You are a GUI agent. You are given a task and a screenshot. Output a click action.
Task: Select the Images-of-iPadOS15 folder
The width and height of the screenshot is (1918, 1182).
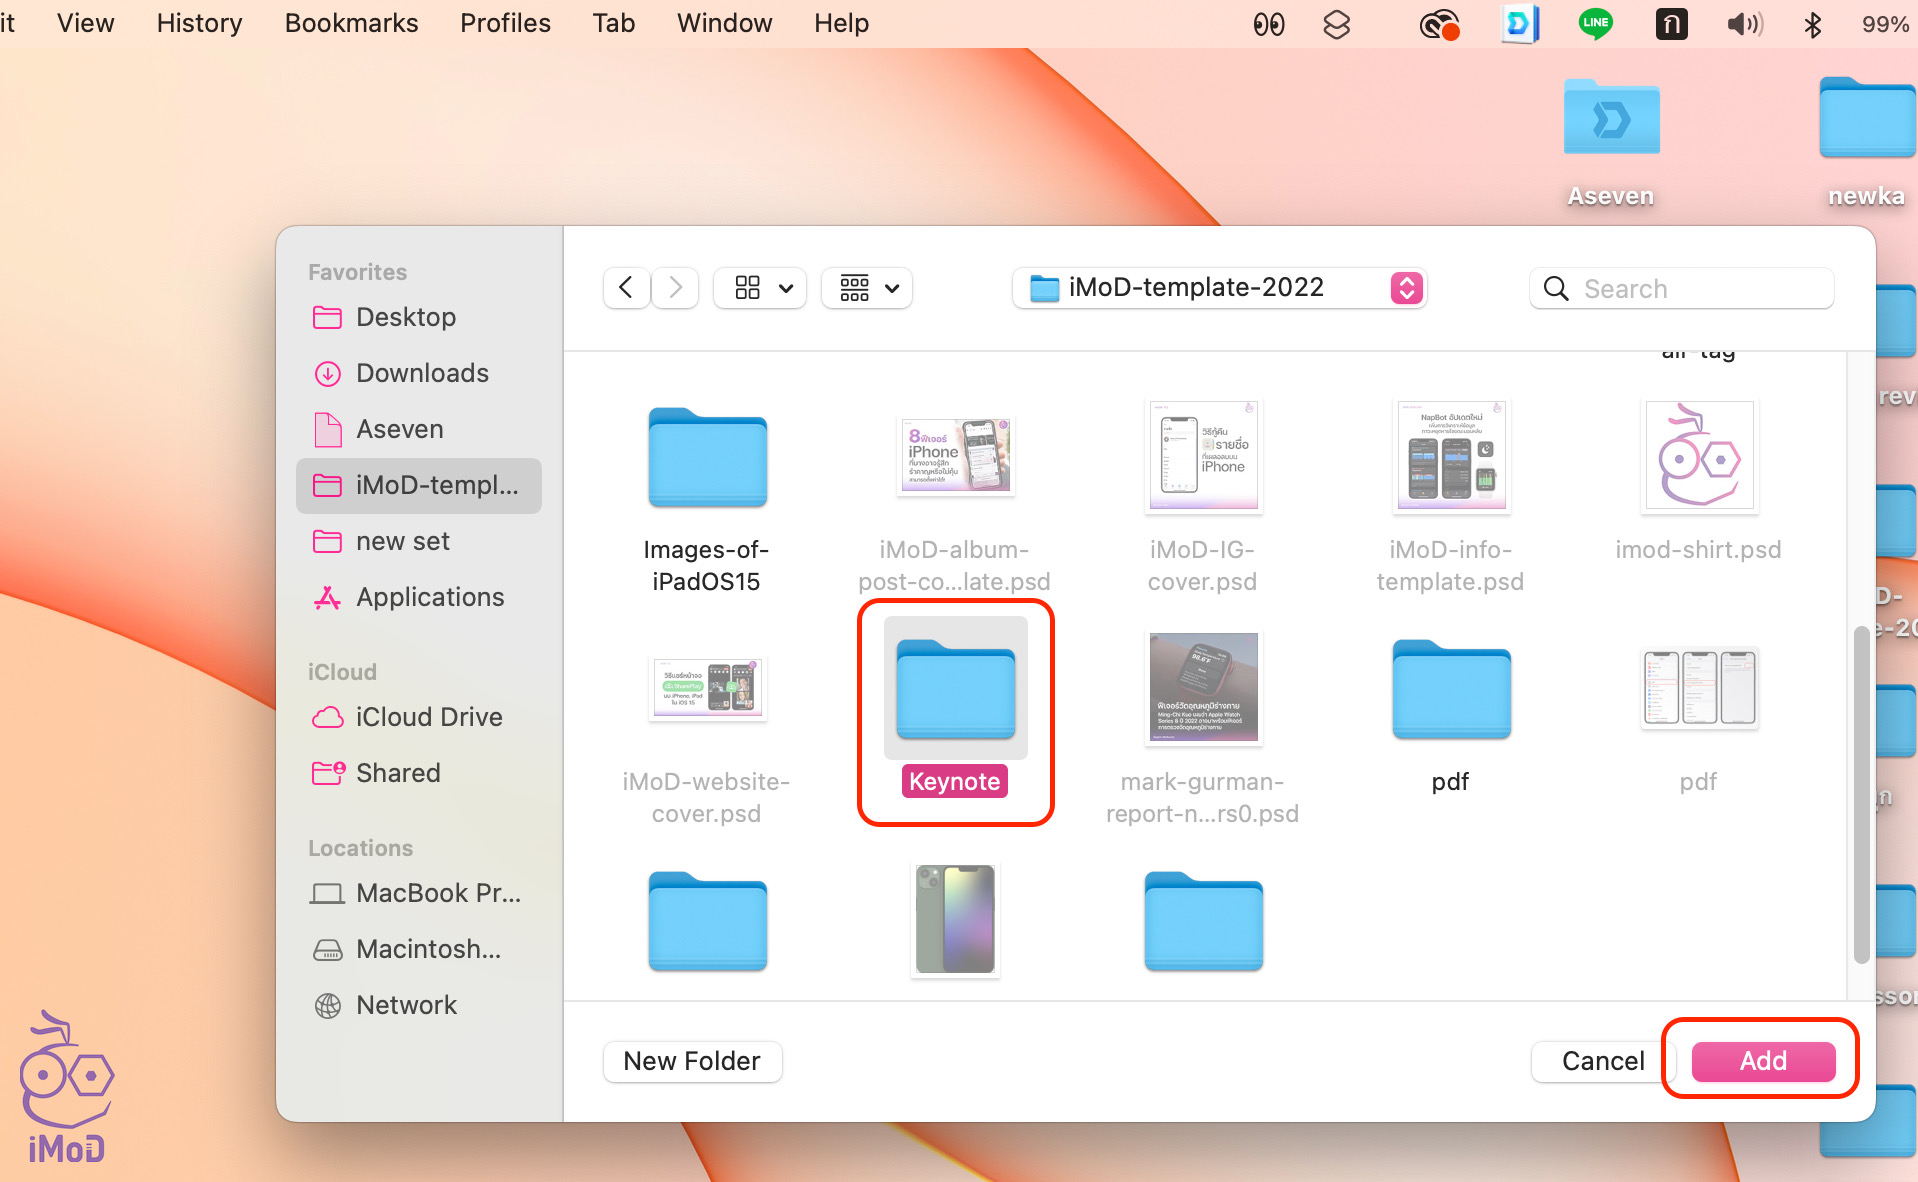[707, 458]
